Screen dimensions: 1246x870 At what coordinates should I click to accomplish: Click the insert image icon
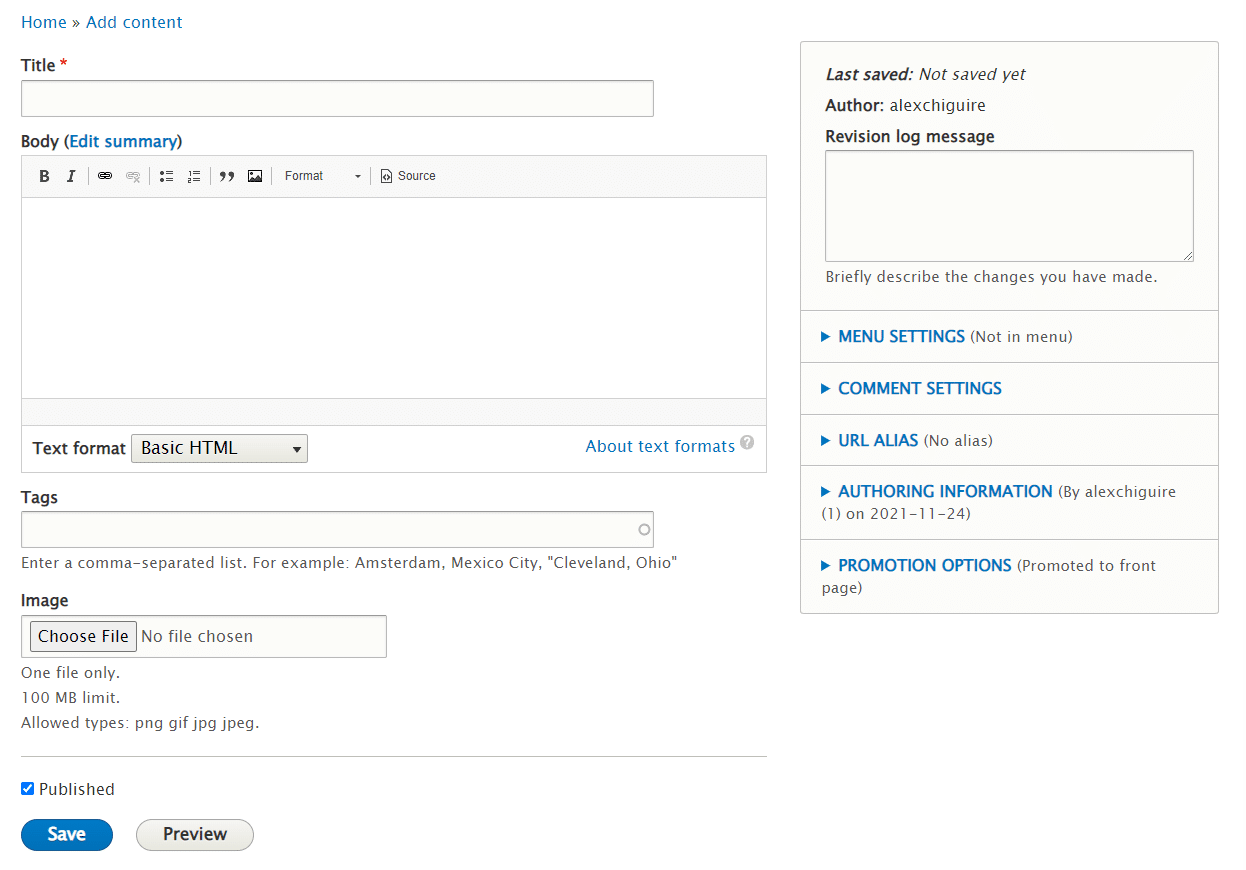click(x=255, y=176)
